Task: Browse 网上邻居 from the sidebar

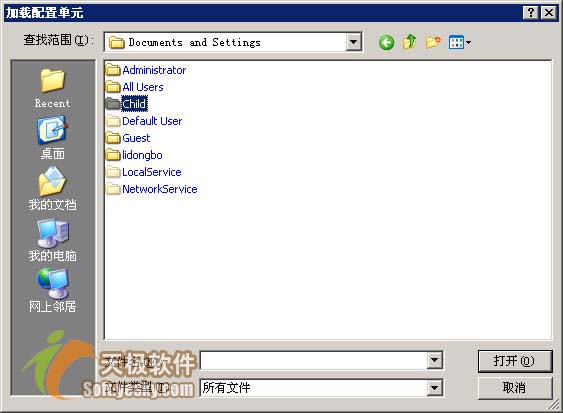Action: pos(52,291)
